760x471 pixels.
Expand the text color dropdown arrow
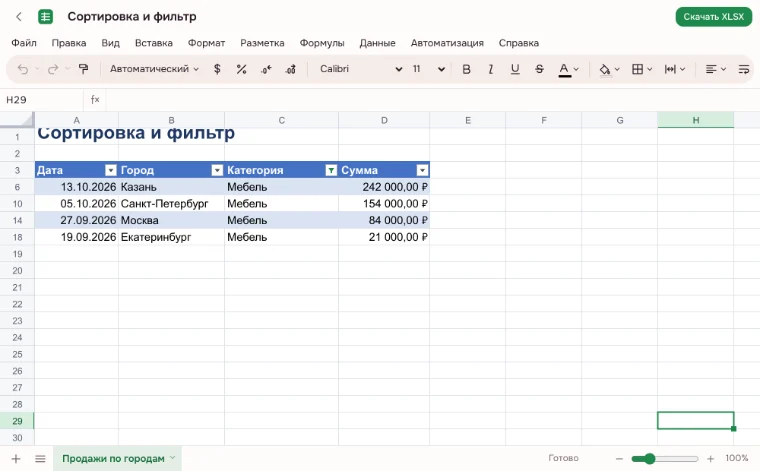click(576, 69)
